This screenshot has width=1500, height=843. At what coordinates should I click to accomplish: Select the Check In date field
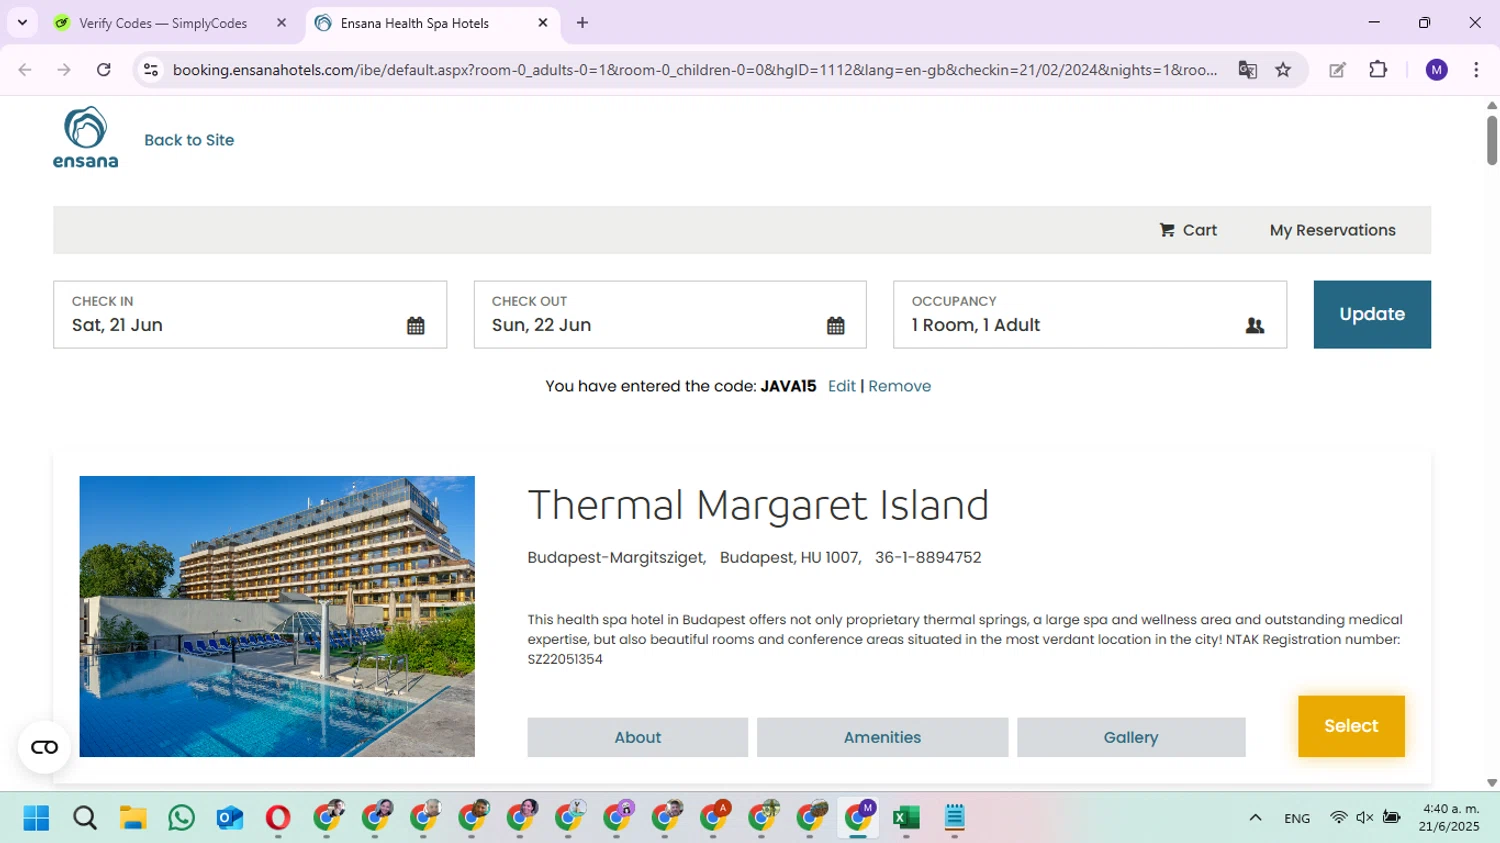pos(250,314)
